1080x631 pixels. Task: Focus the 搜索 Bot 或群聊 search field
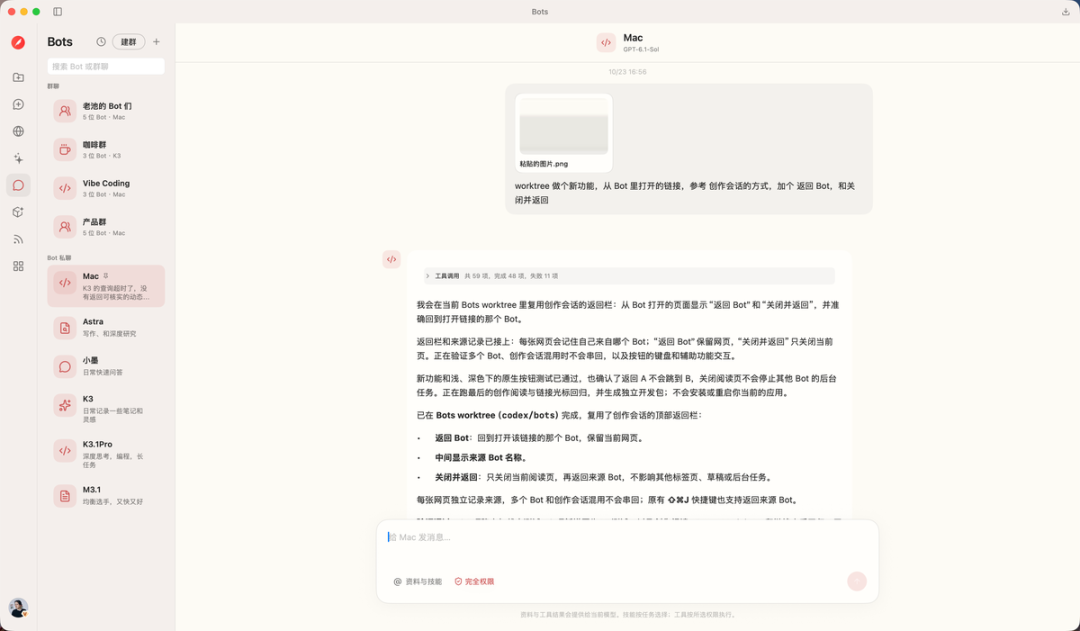(x=106, y=66)
